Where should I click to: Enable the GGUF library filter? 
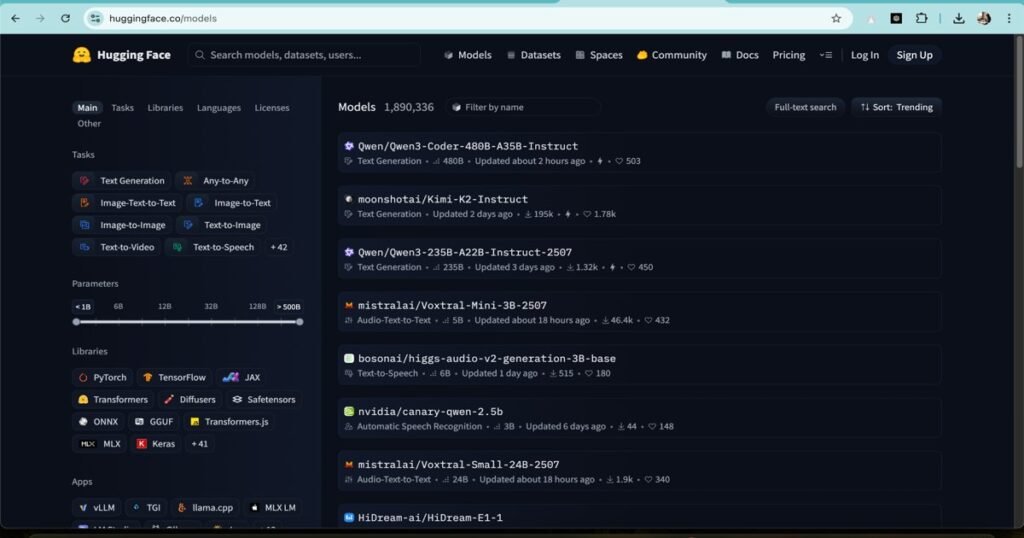tap(152, 422)
